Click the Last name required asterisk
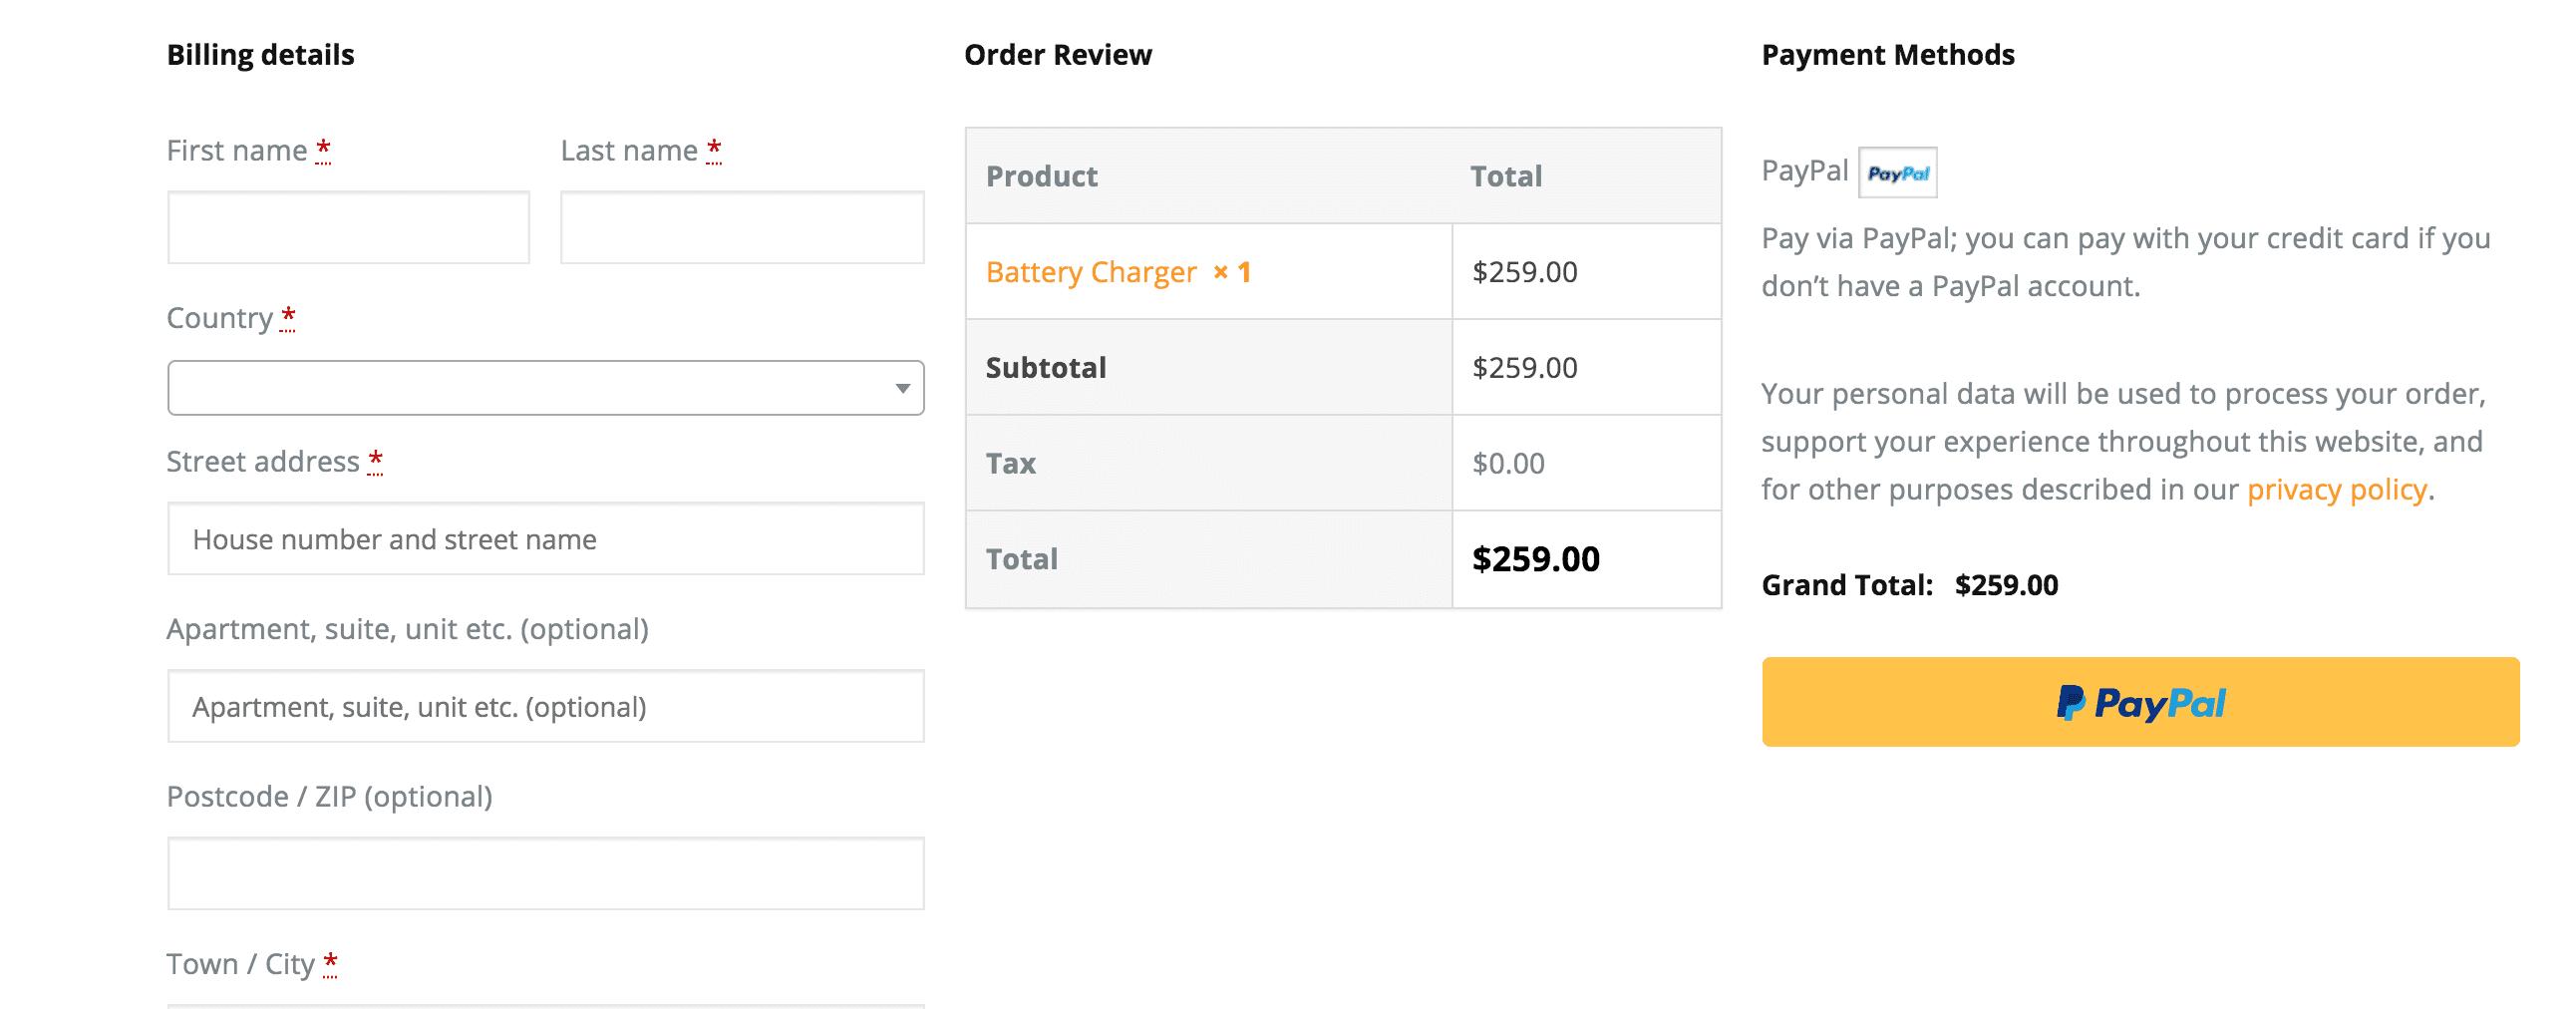The width and height of the screenshot is (2576, 1009). 713,150
